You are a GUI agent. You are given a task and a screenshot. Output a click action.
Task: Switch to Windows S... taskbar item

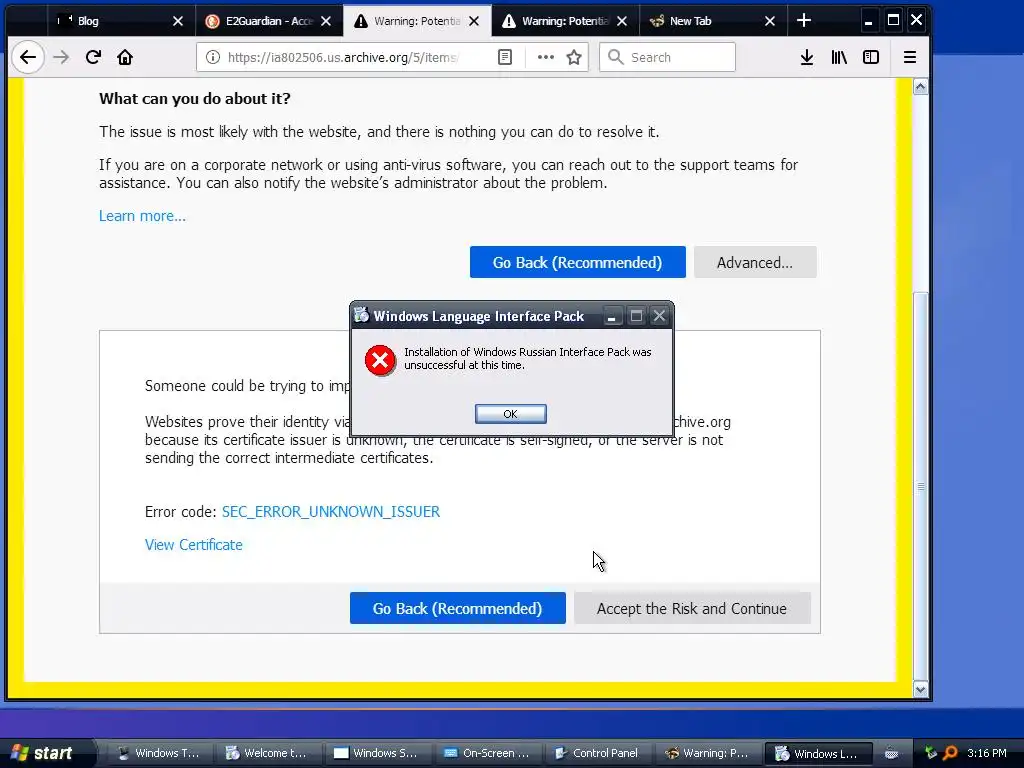375,753
